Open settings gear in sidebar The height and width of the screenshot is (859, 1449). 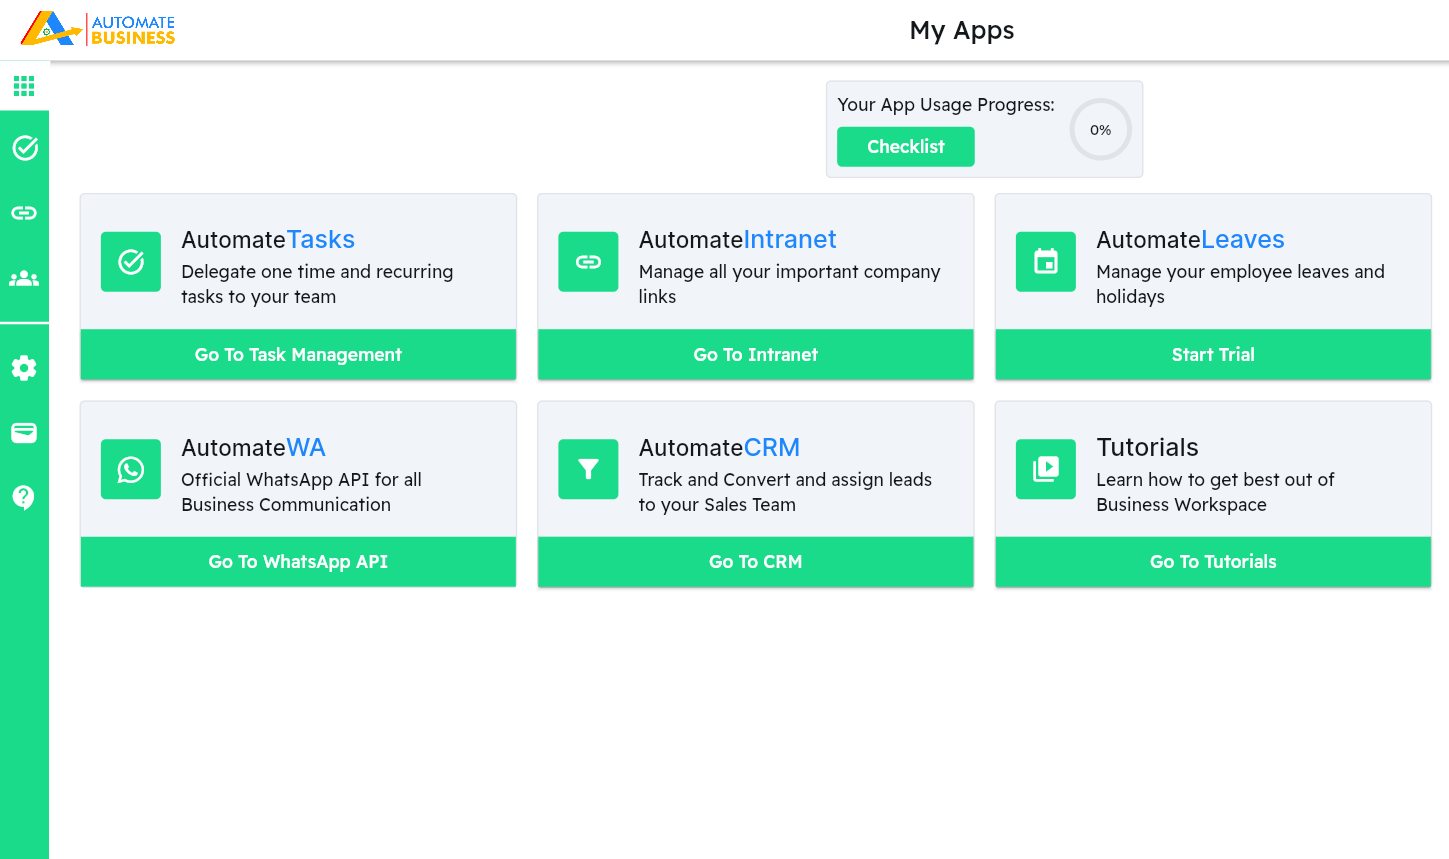[24, 368]
